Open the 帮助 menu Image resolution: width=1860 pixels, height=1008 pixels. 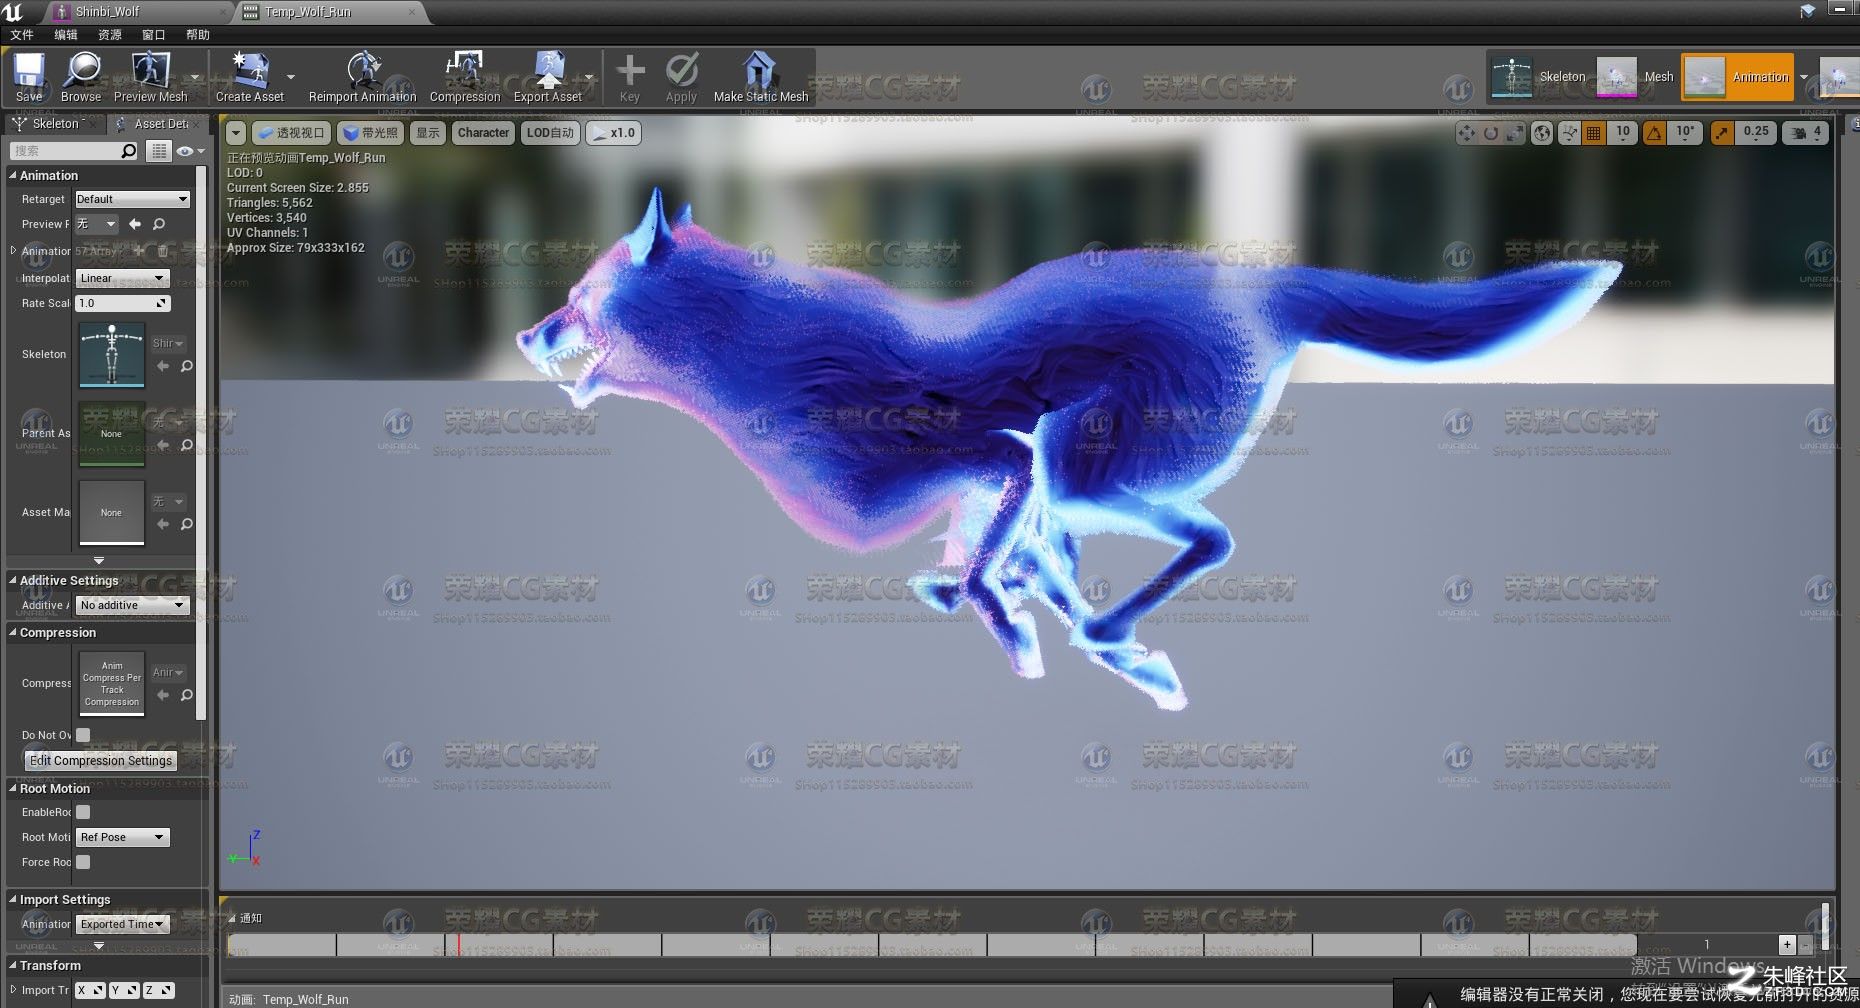click(198, 34)
